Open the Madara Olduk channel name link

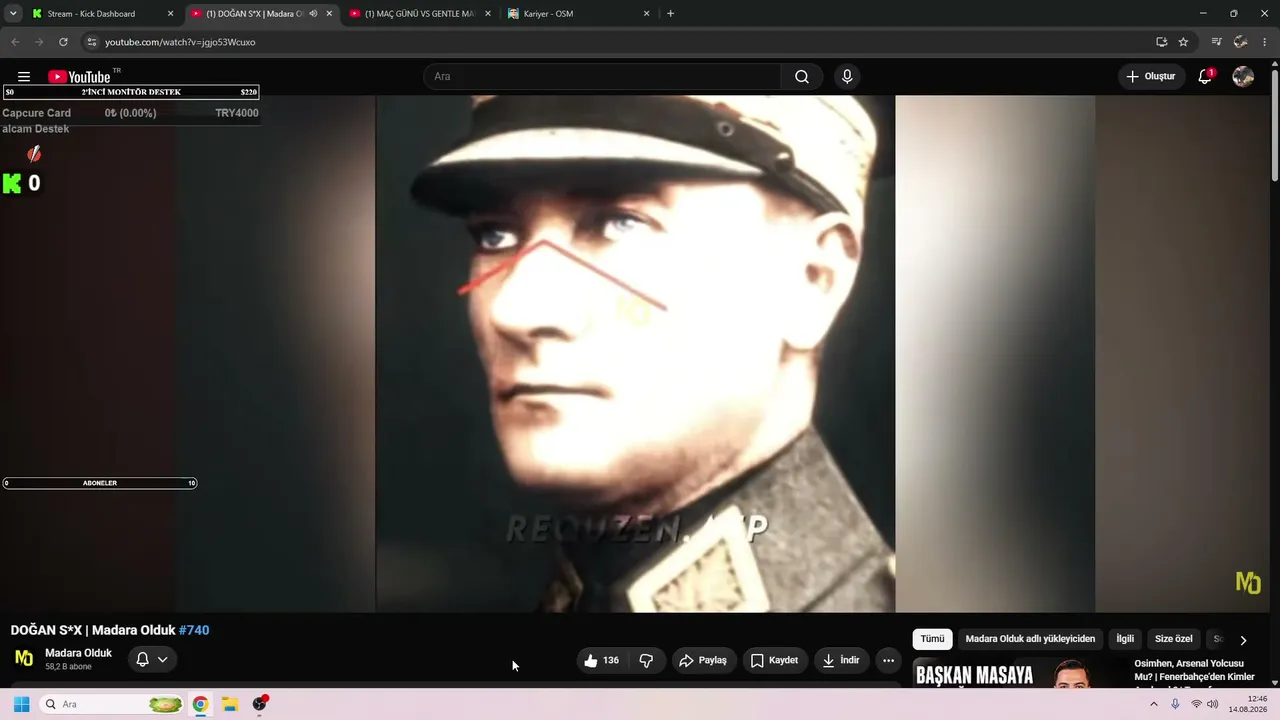point(78,653)
